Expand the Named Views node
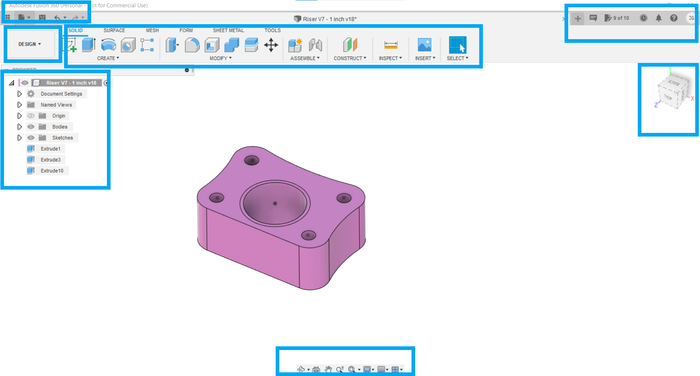The width and height of the screenshot is (700, 376). (19, 105)
